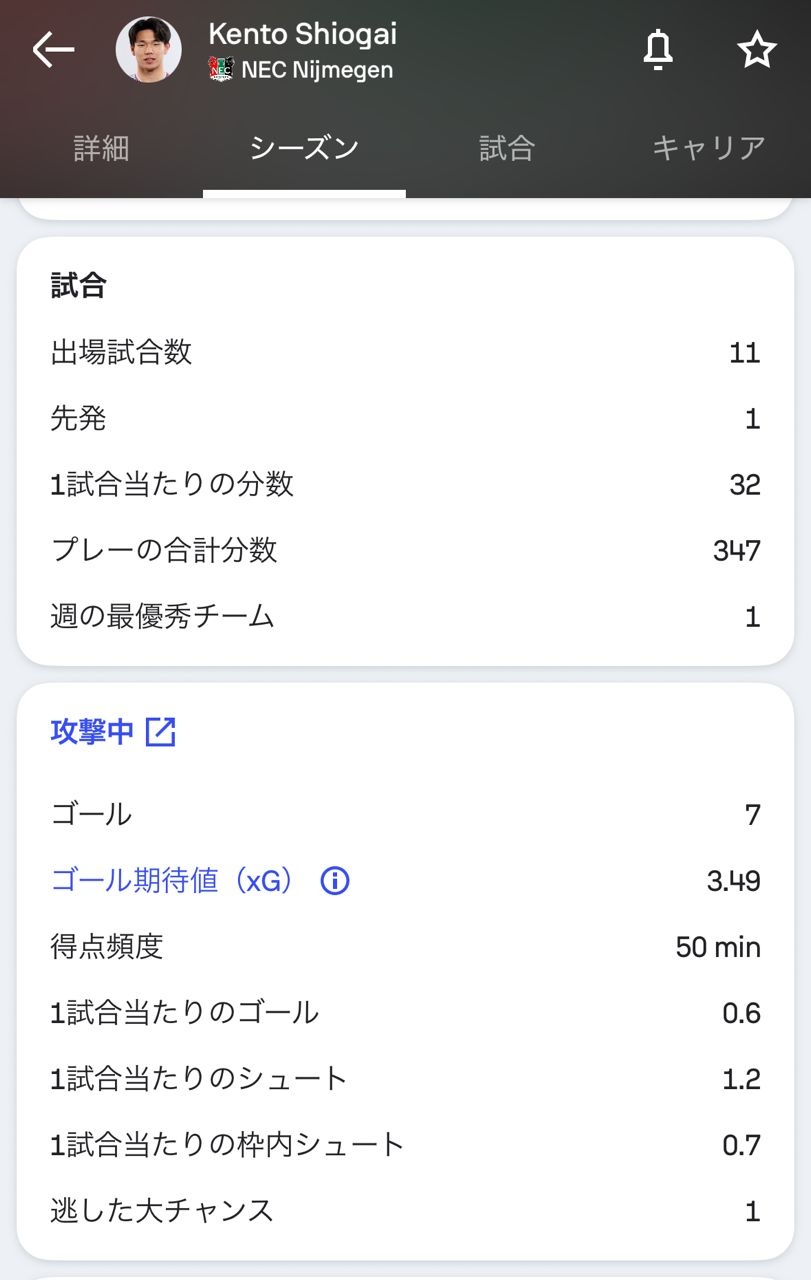The height and width of the screenshot is (1280, 811).
Task: Tap the NEC Nijmegen club crest
Action: (x=221, y=70)
